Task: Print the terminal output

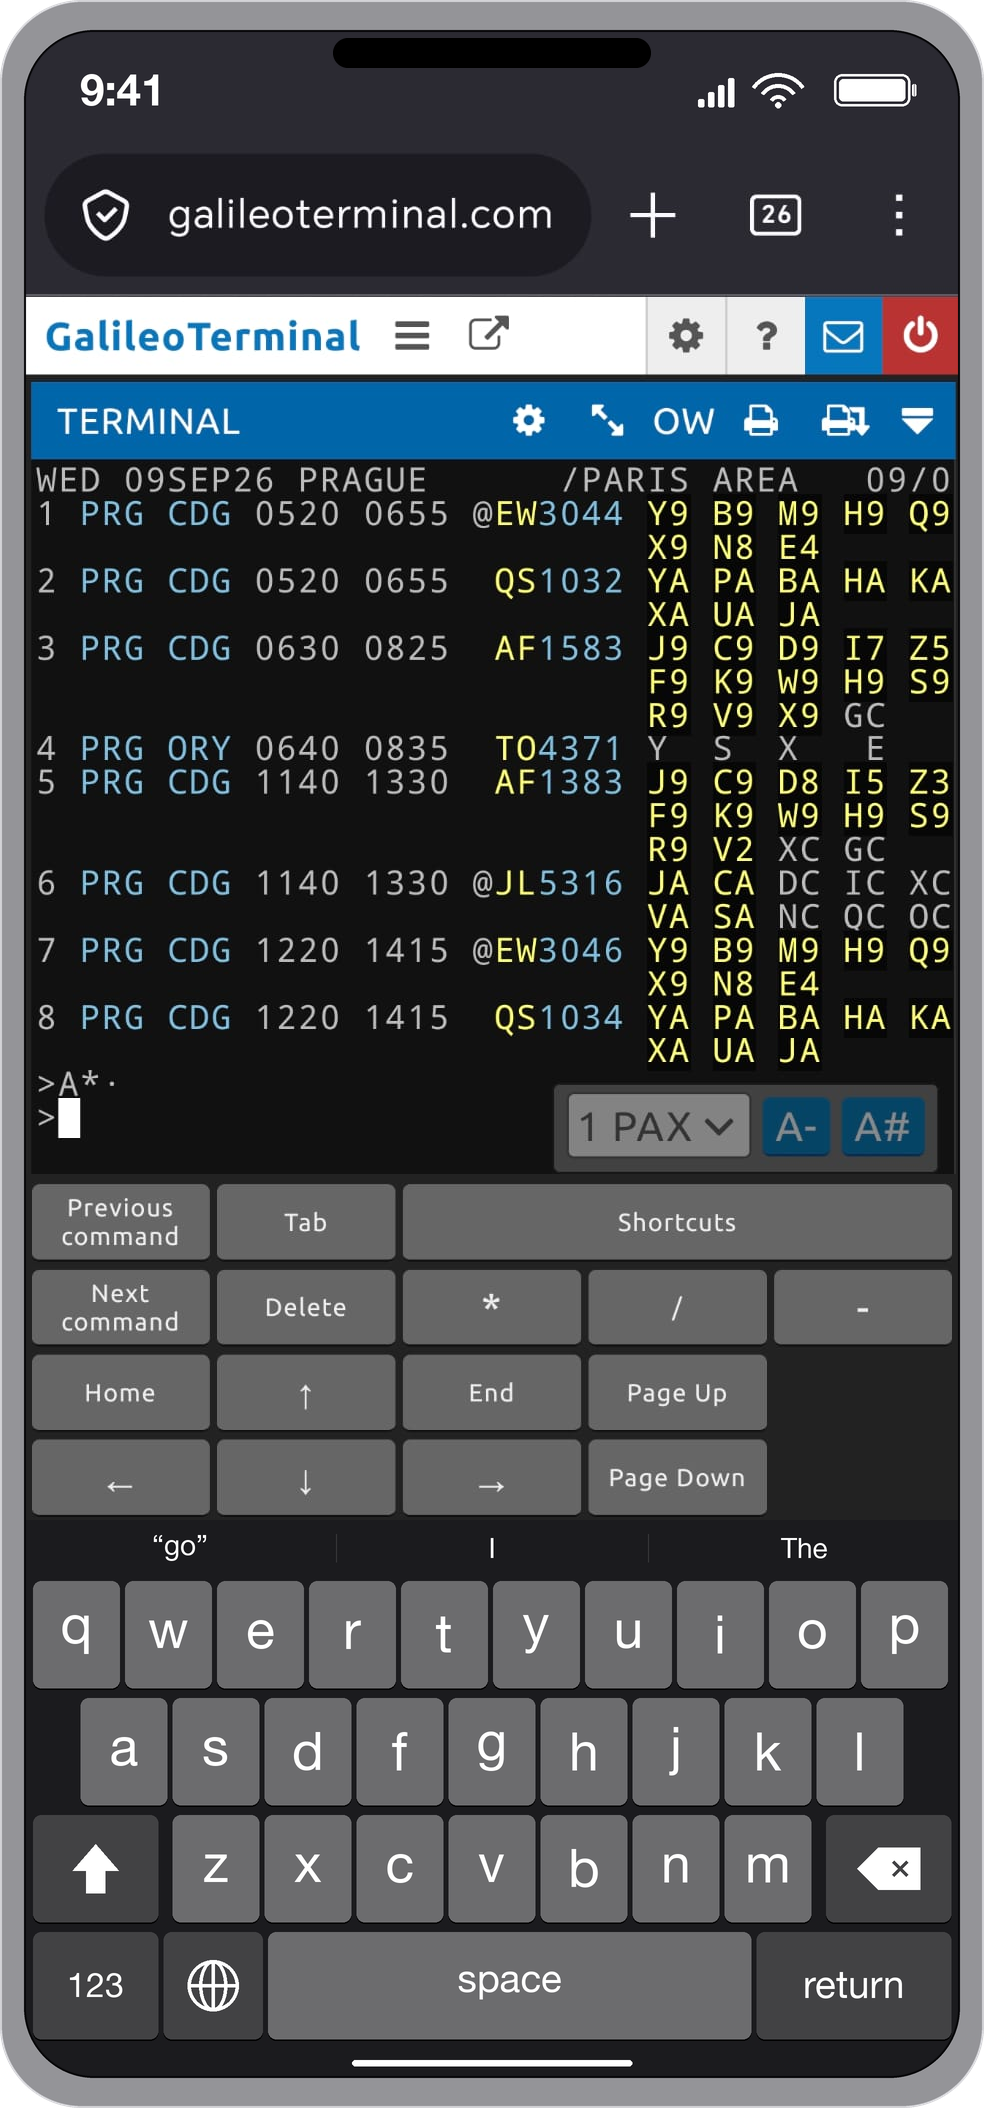Action: point(761,421)
